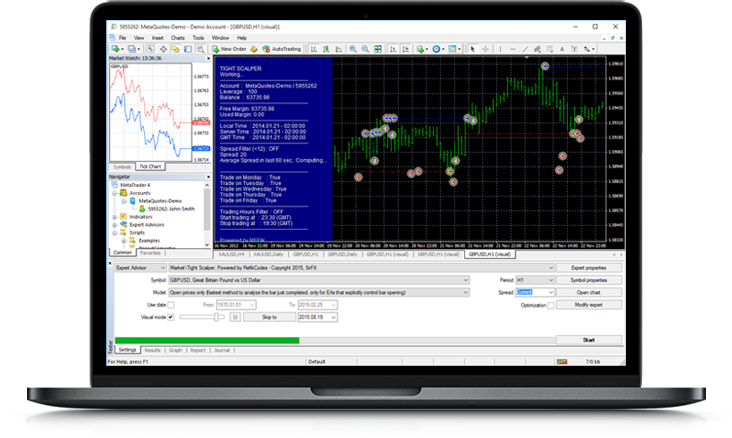
Task: Expand the Model dropdown list
Action: [464, 292]
